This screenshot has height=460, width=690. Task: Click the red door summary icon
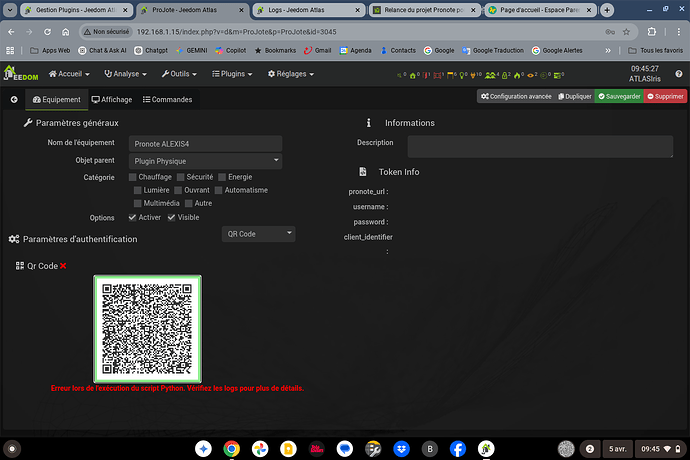[426, 76]
